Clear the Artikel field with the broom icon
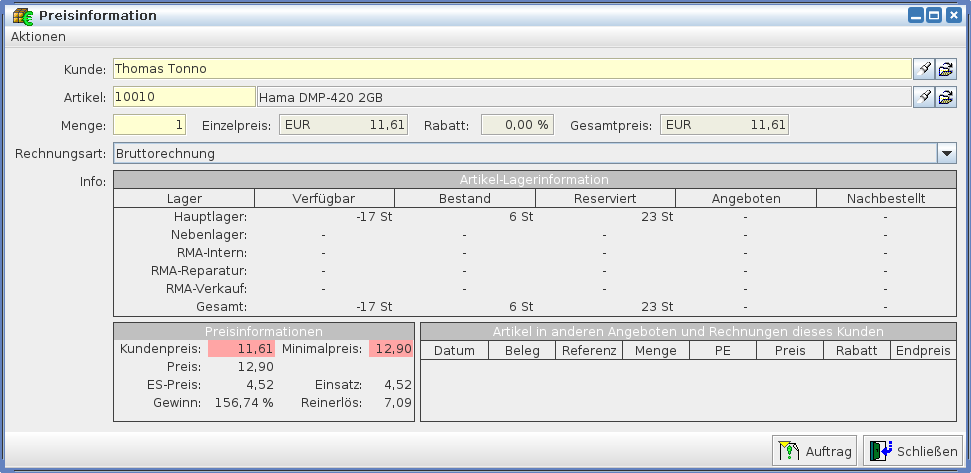Image resolution: width=971 pixels, height=473 pixels. pos(925,97)
